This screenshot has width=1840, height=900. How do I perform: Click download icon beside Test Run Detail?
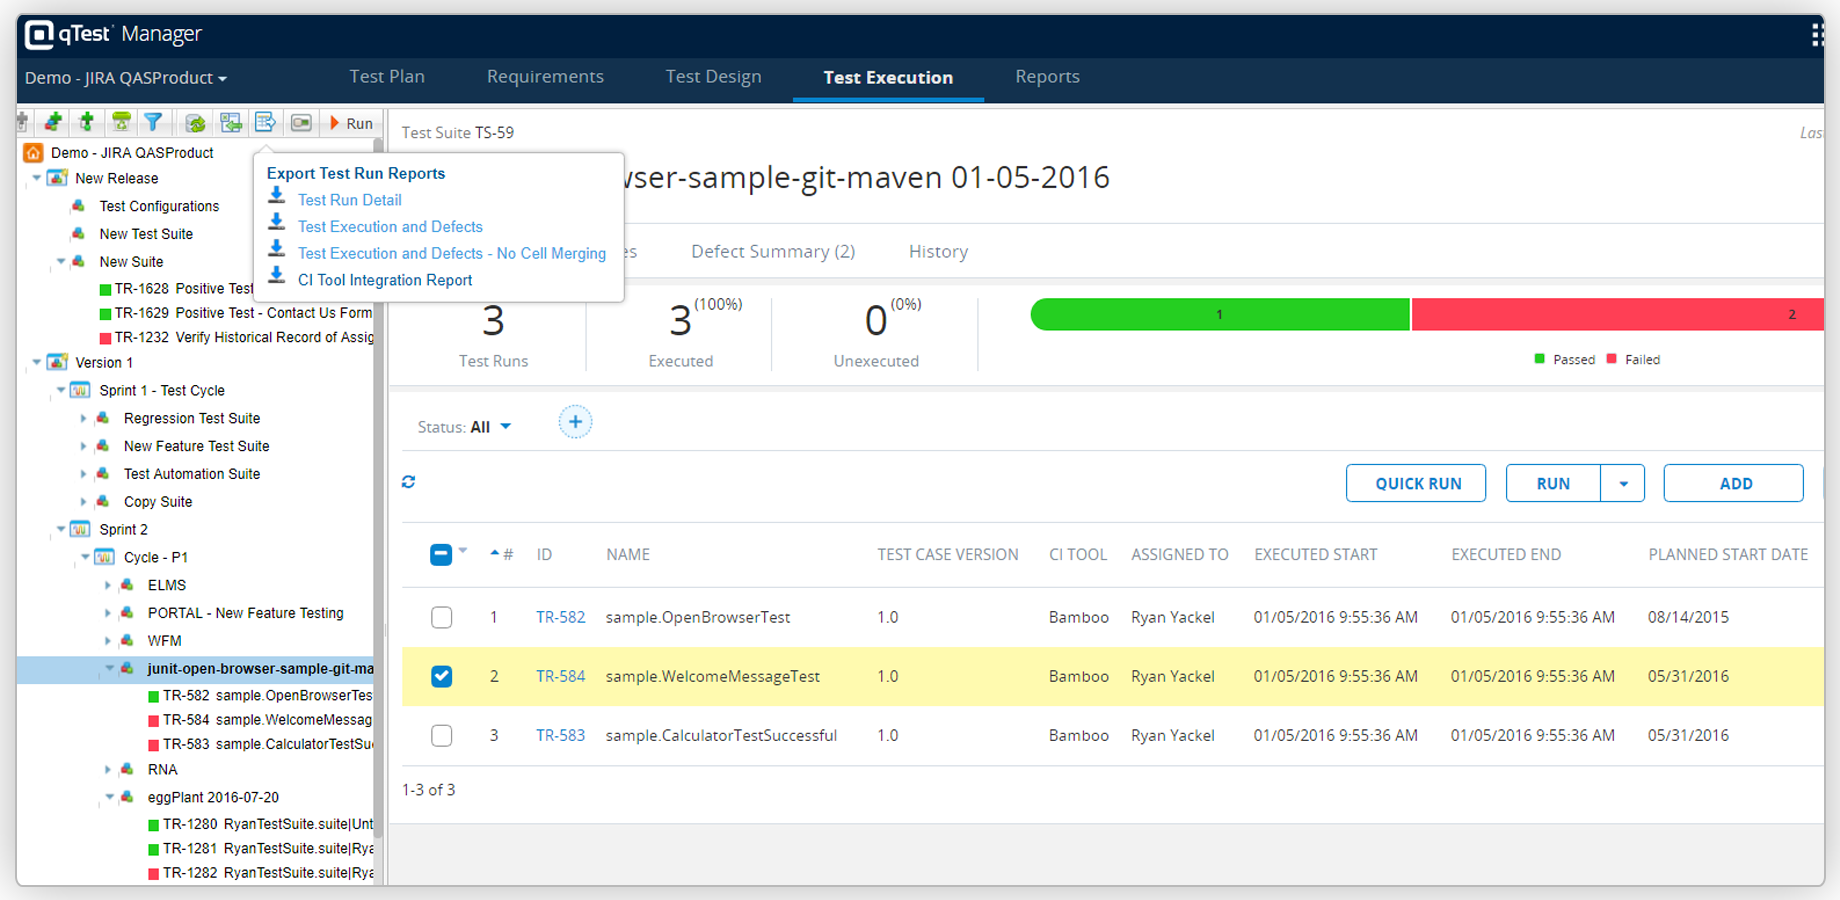click(277, 197)
